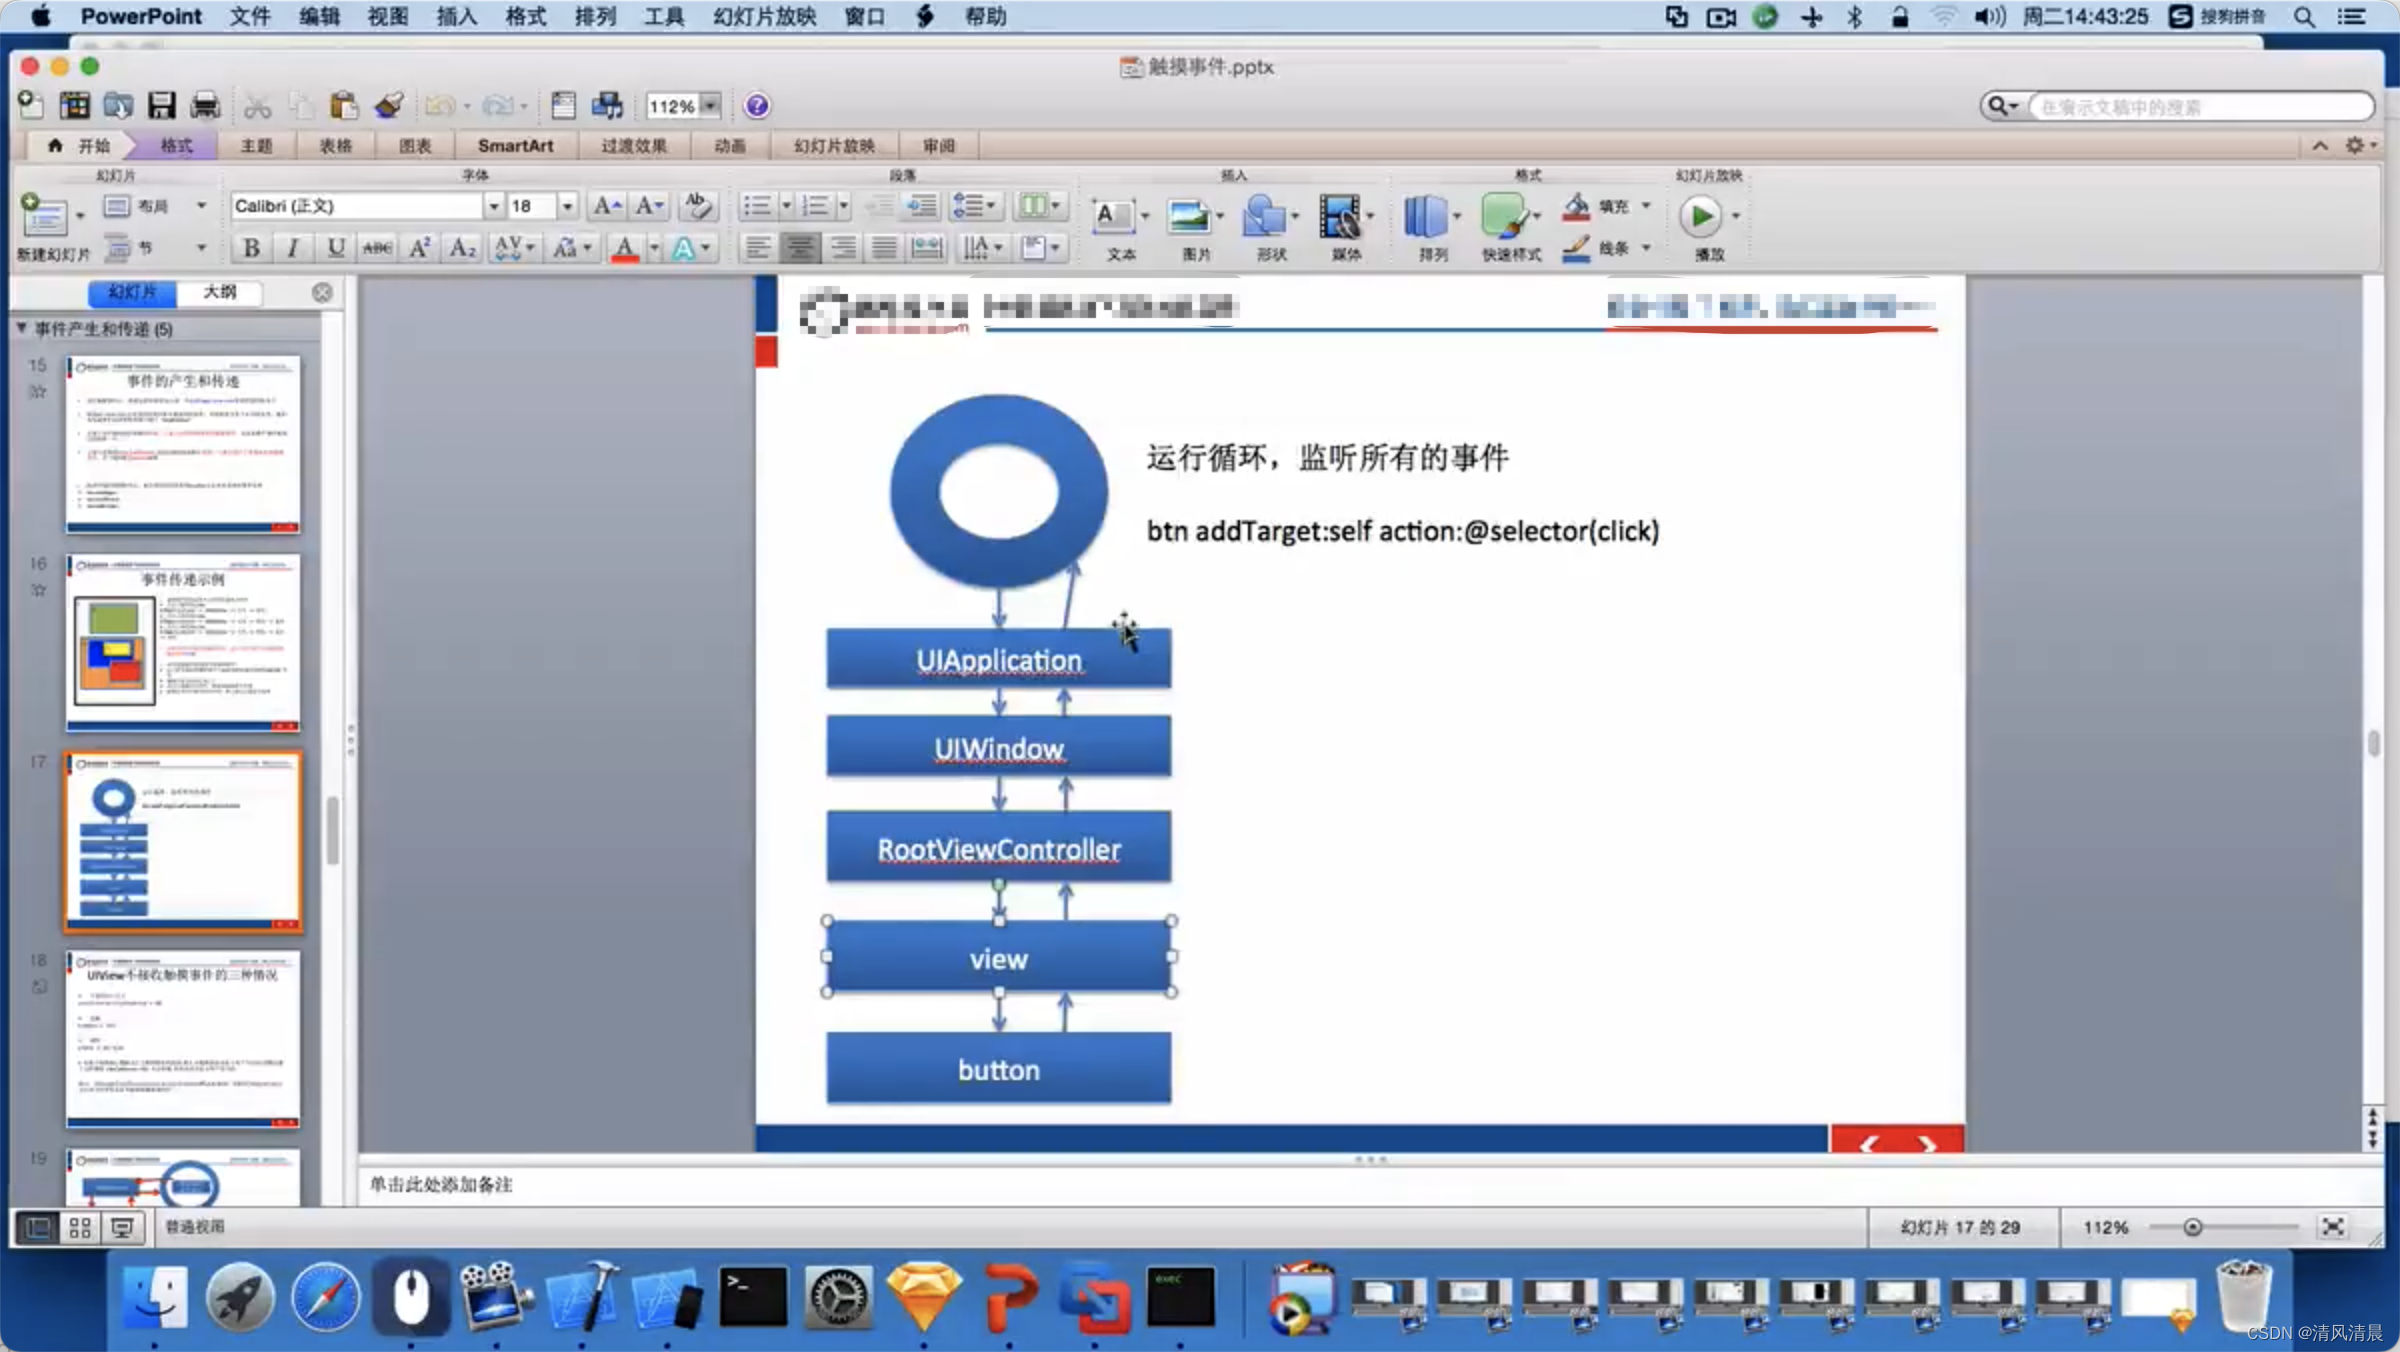Close the slide thumbnail pane
Viewport: 2400px width, 1352px height.
point(322,292)
